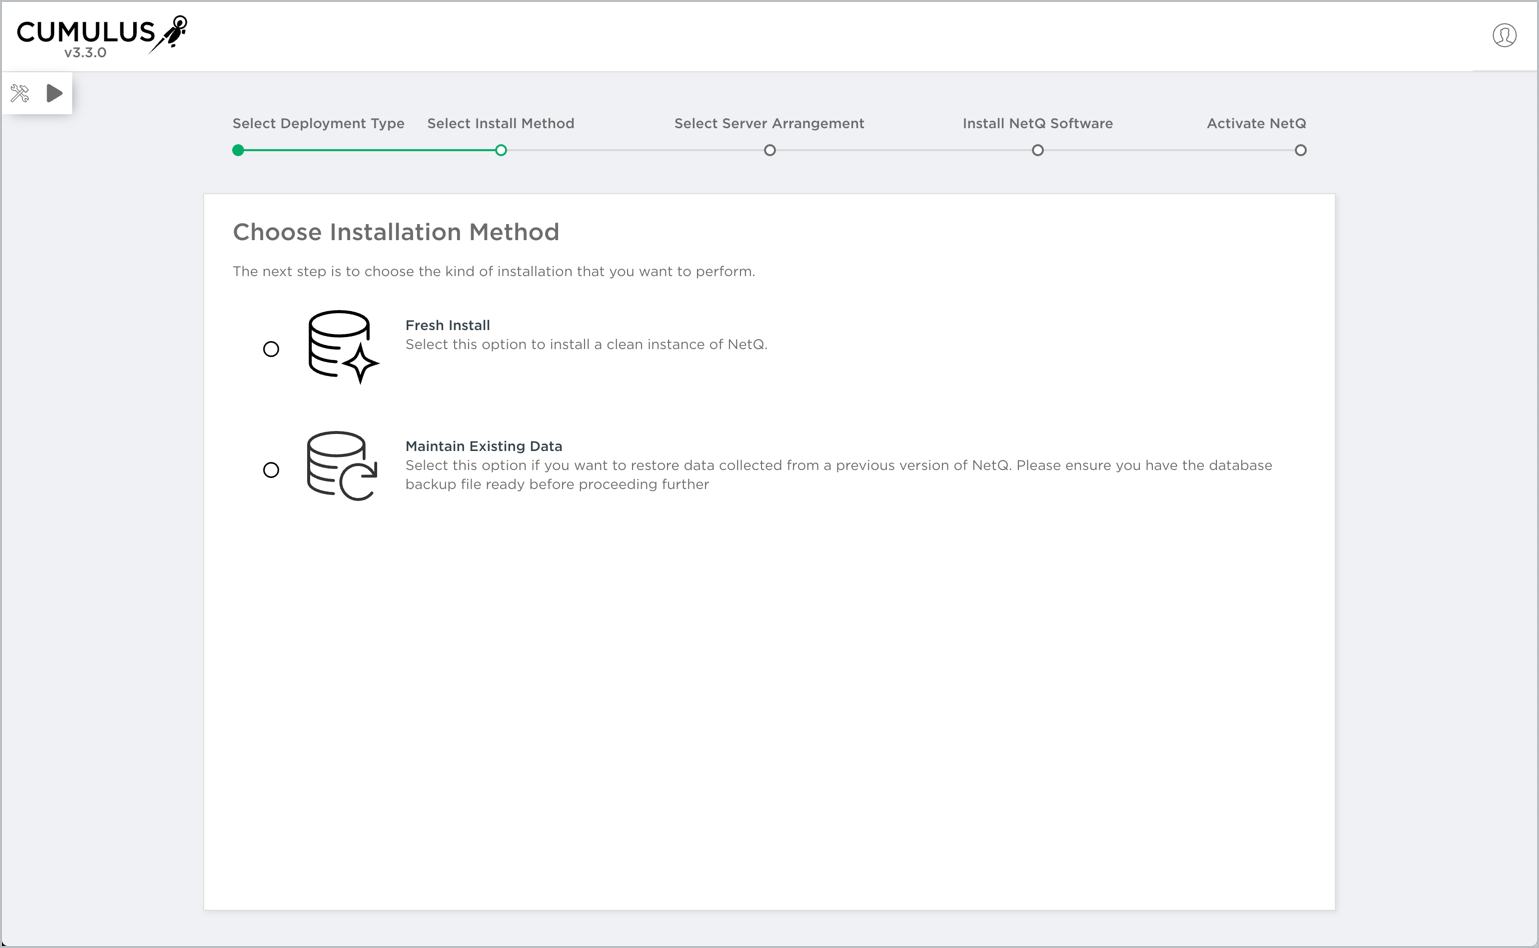
Task: Click the Activate NetQ progress circle
Action: coord(1300,151)
